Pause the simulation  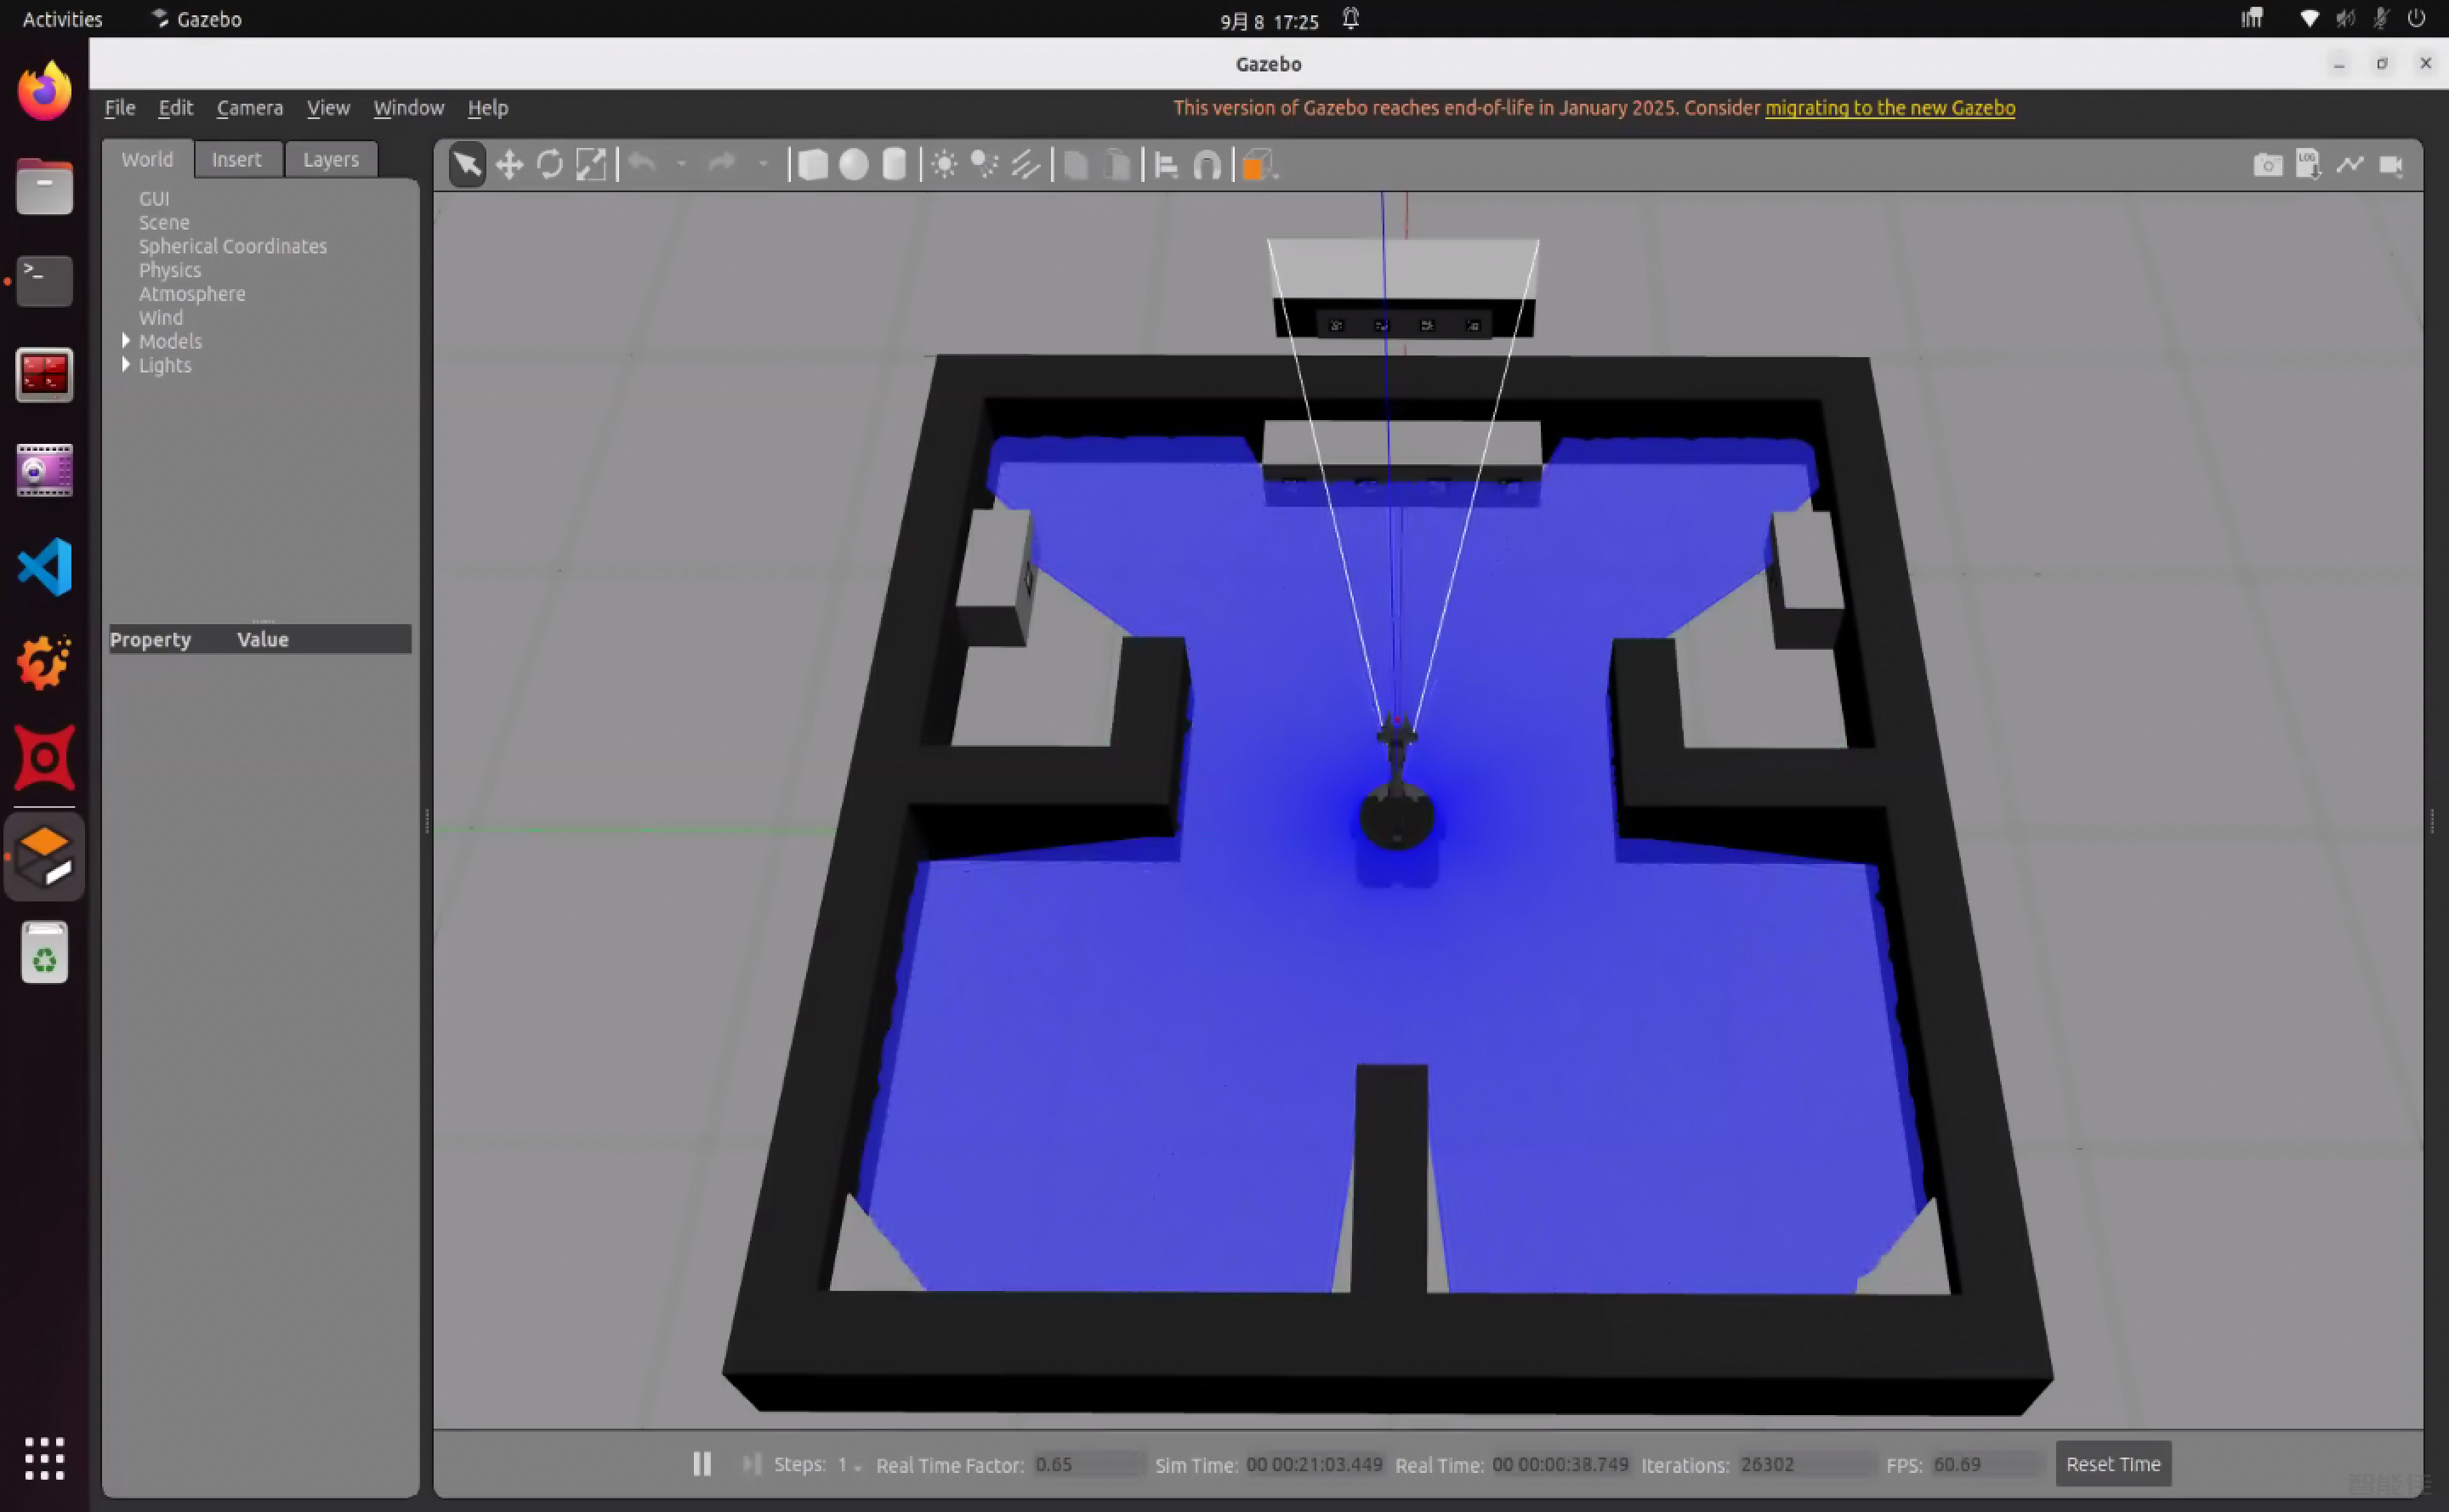click(x=702, y=1464)
